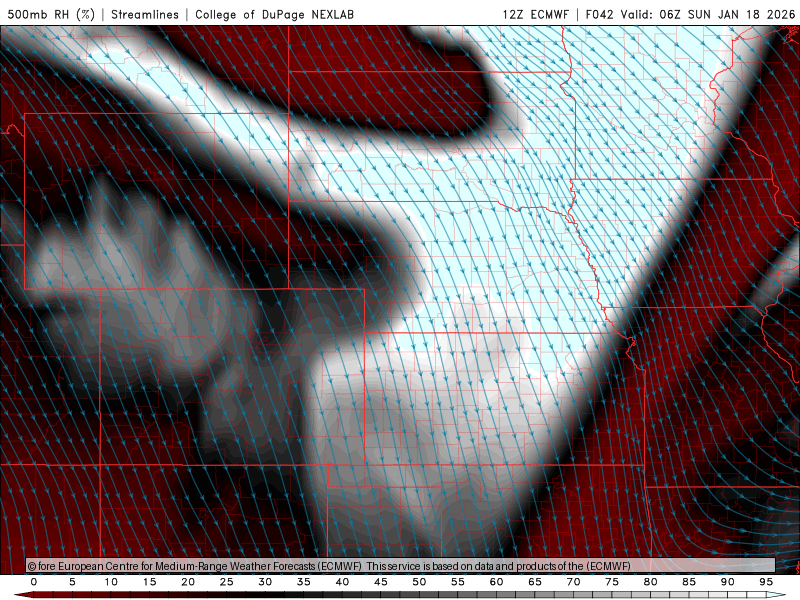Click the colorbar label "70"

[x=573, y=582]
